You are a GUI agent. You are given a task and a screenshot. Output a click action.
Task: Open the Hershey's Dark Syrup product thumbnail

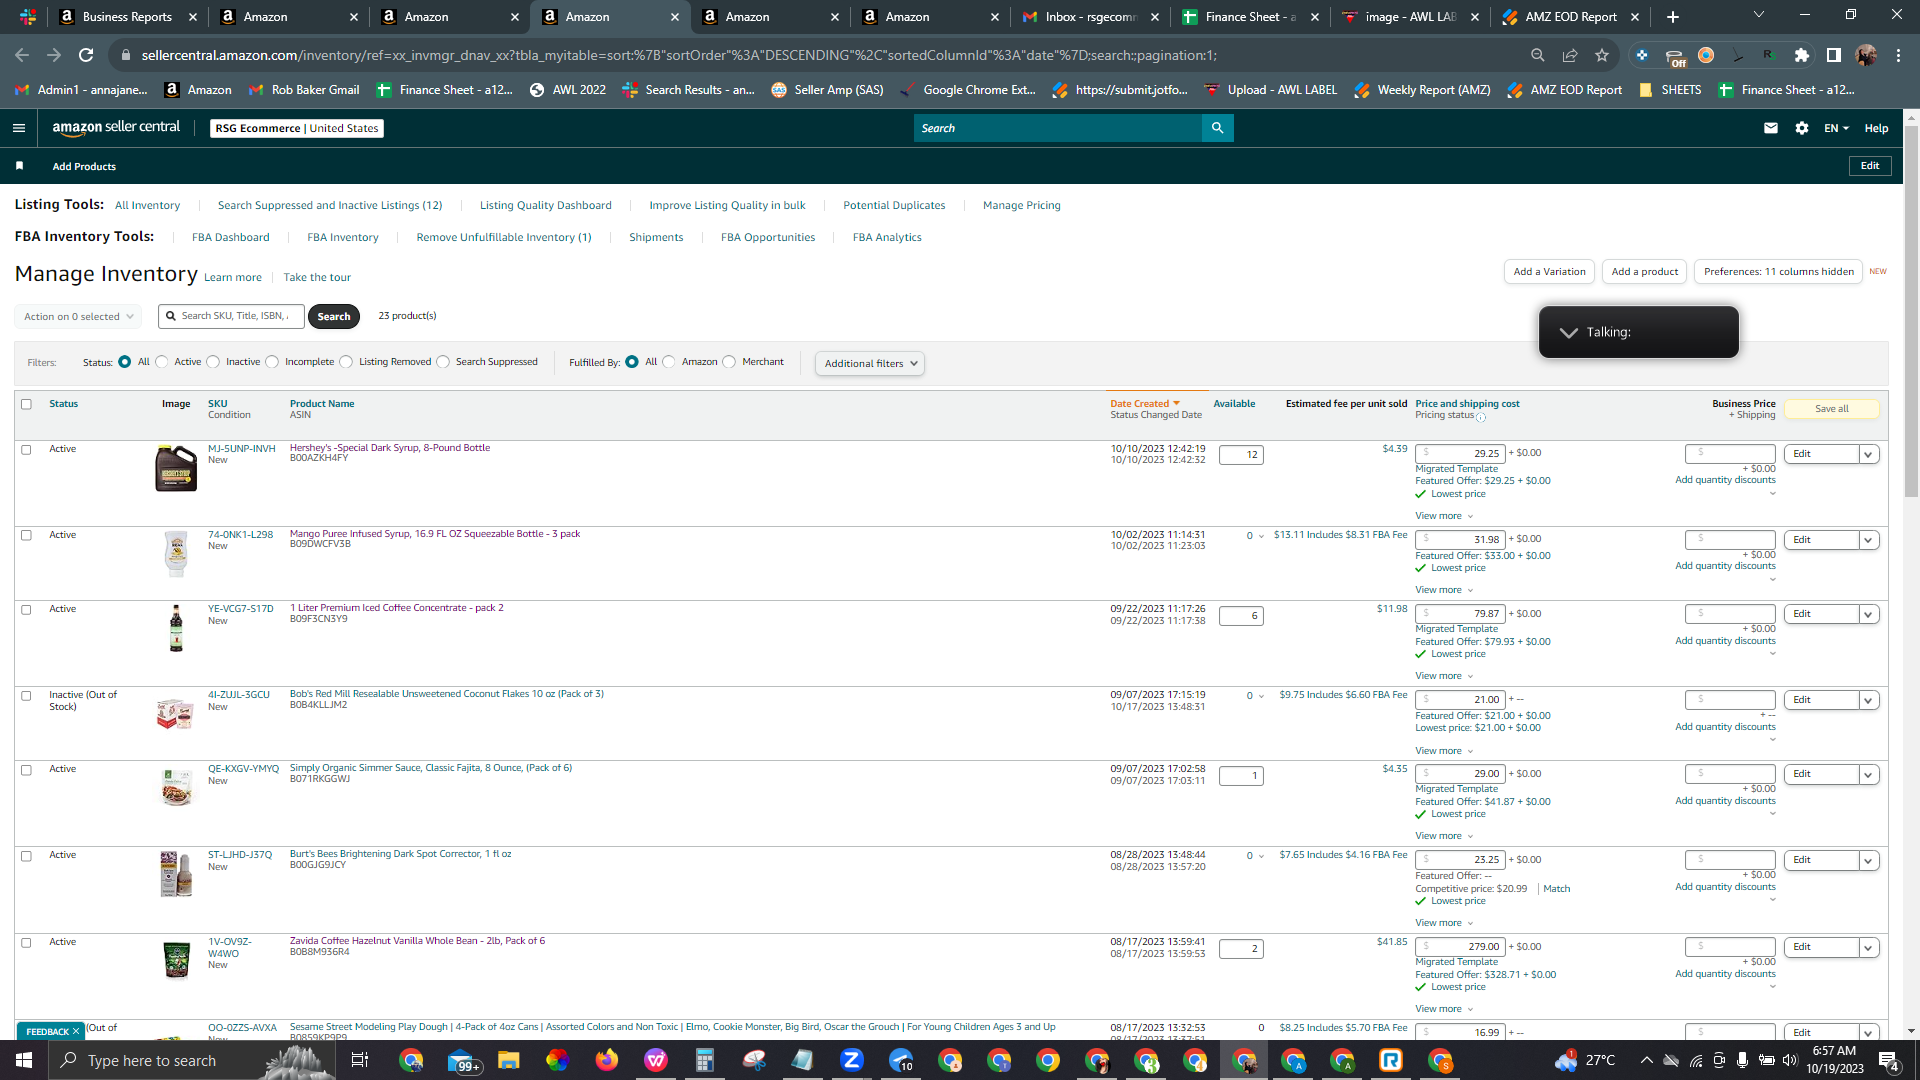(176, 468)
